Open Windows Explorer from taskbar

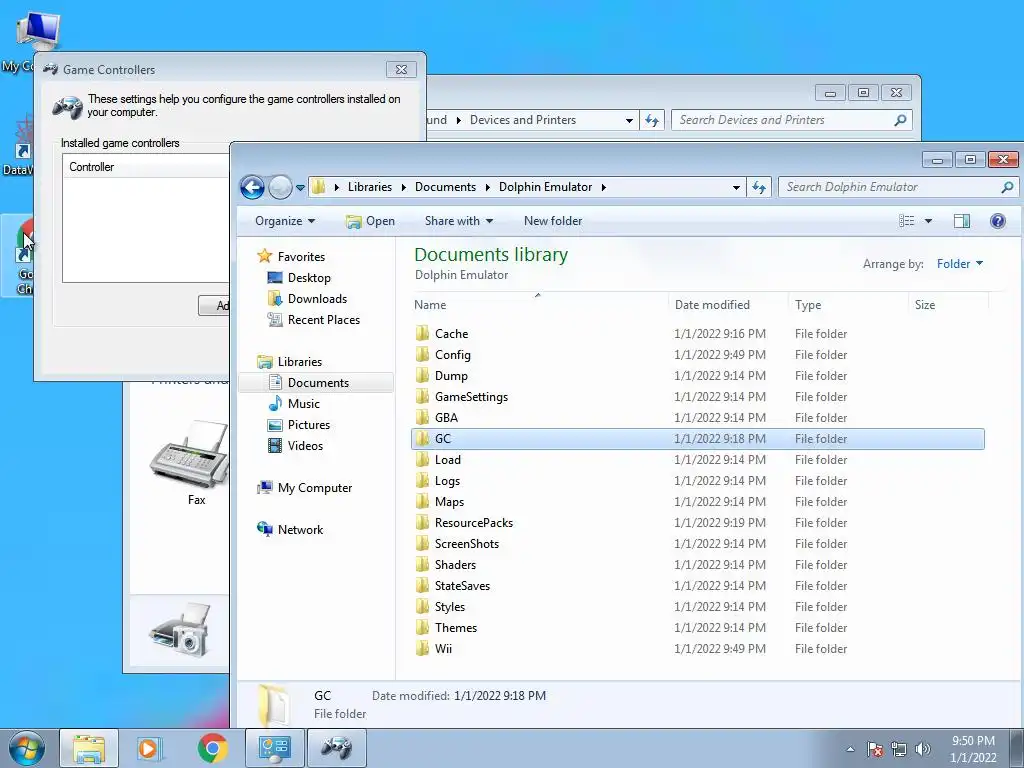coord(89,748)
